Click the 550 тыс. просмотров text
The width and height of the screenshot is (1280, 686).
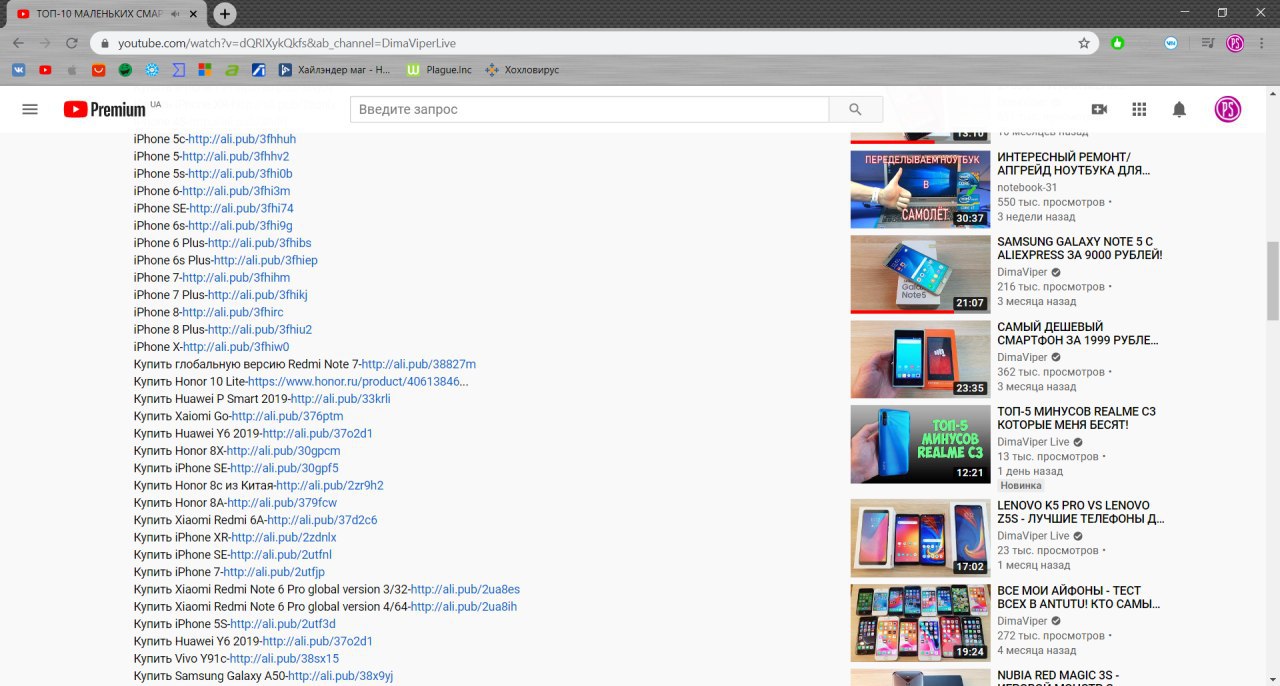[1051, 202]
